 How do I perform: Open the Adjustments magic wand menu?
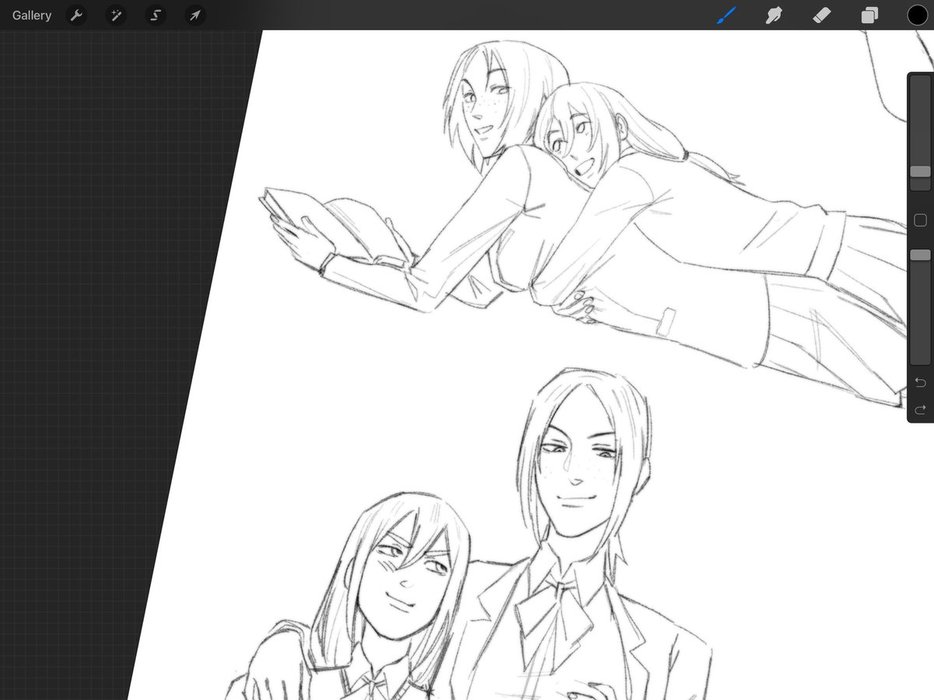[116, 15]
